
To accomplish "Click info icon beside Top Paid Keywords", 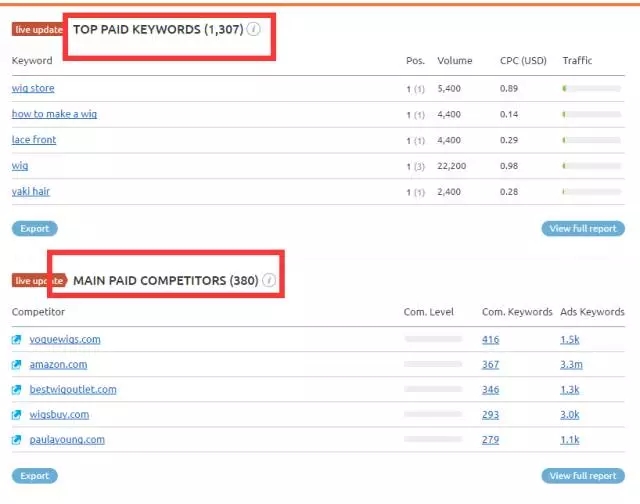I will 254,29.
